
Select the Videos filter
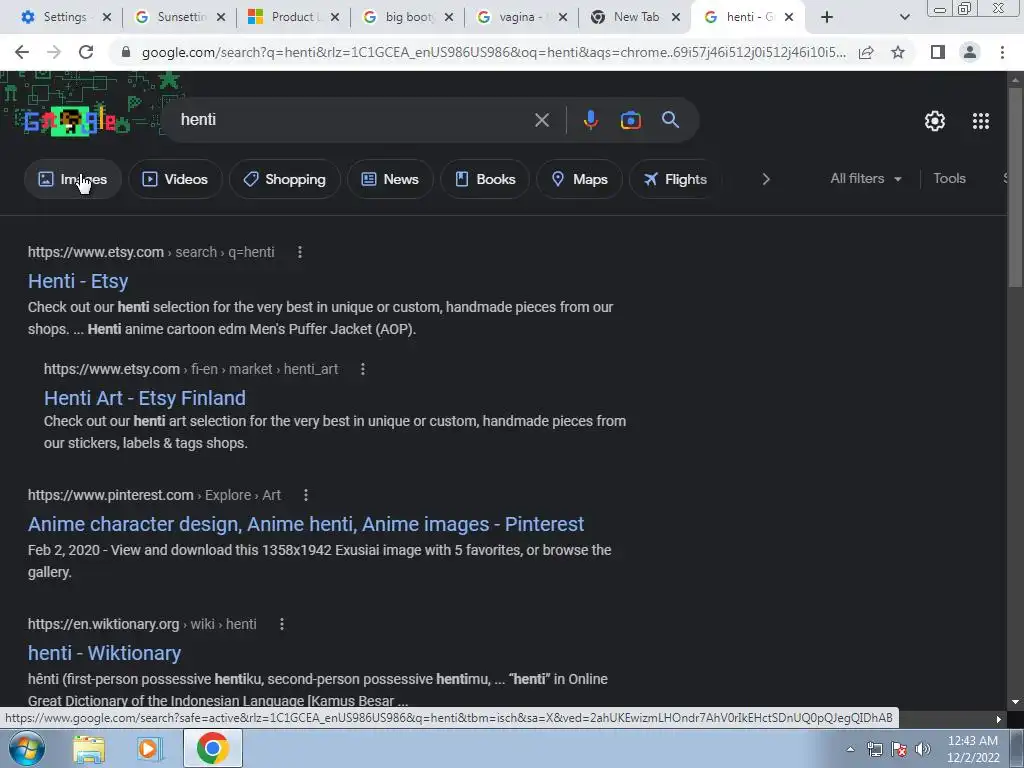click(176, 179)
